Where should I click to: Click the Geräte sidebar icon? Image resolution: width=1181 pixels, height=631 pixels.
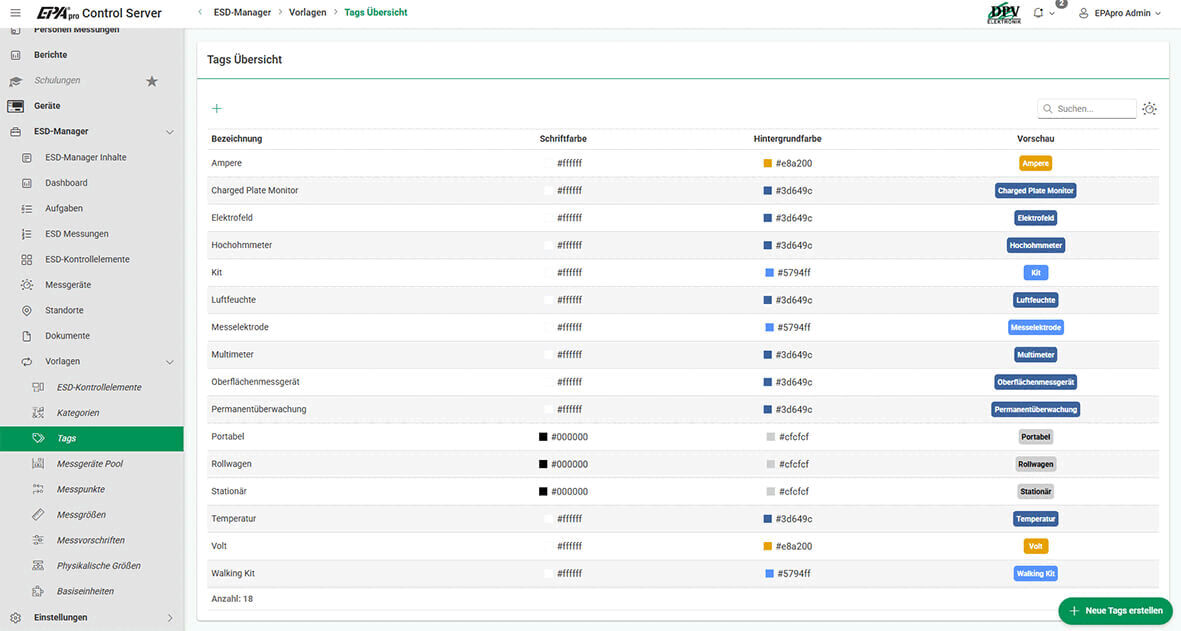[x=15, y=106]
